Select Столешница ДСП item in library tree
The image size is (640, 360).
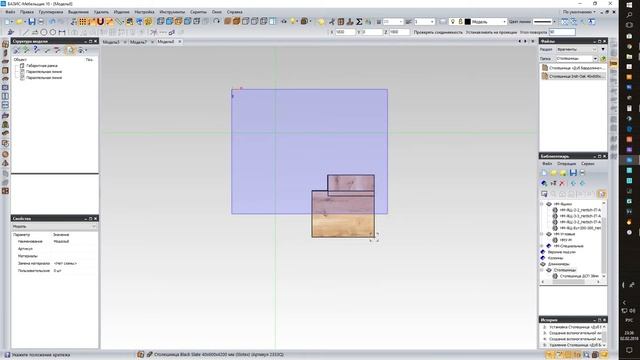(579, 276)
